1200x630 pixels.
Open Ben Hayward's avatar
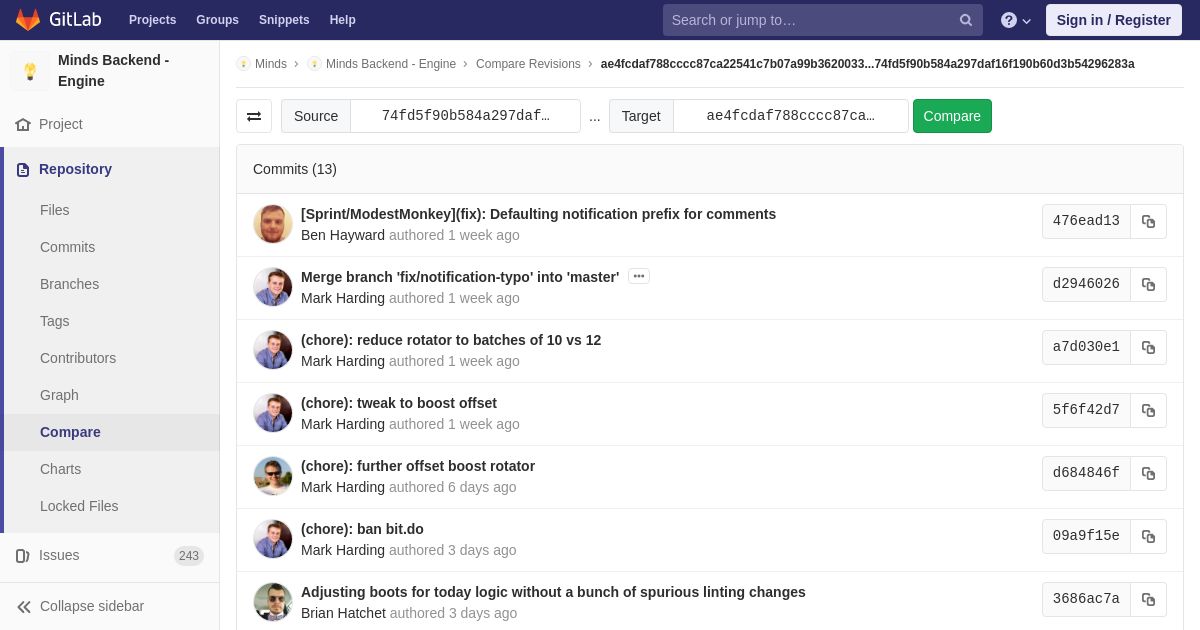coord(273,224)
